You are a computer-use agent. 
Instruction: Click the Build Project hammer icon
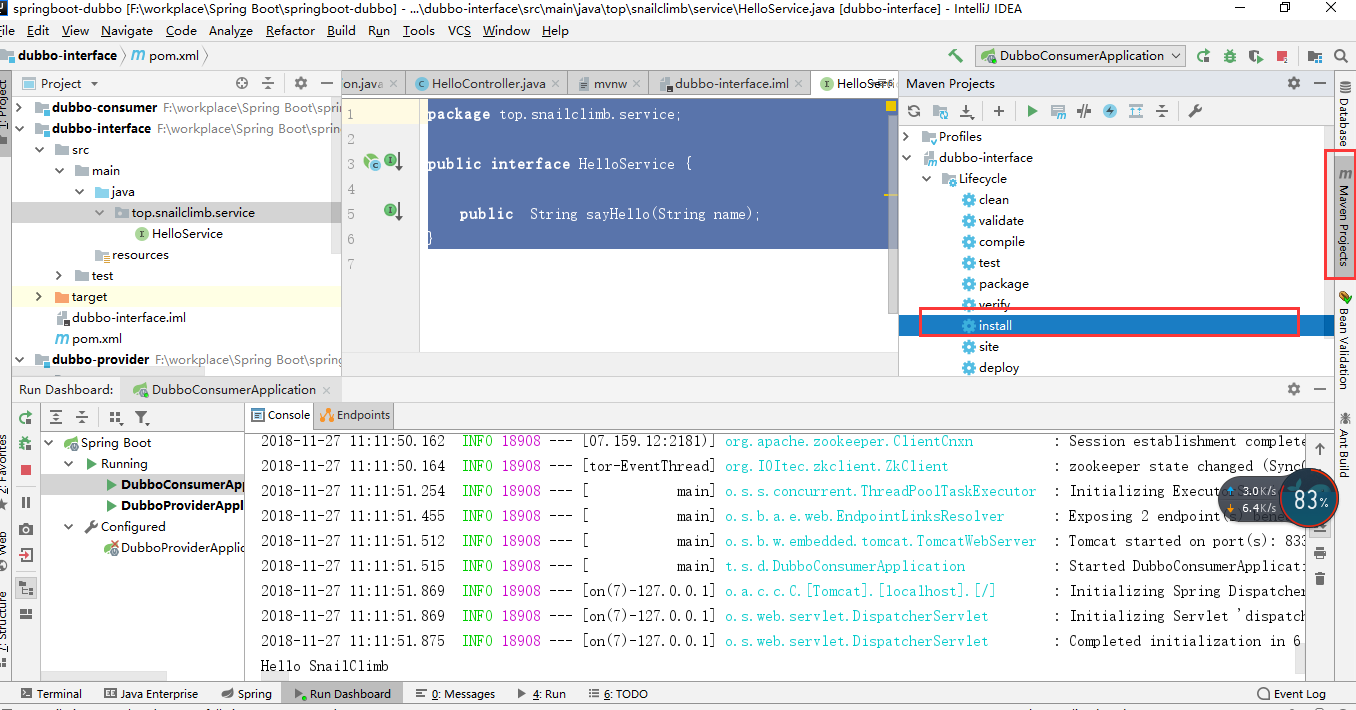[955, 56]
